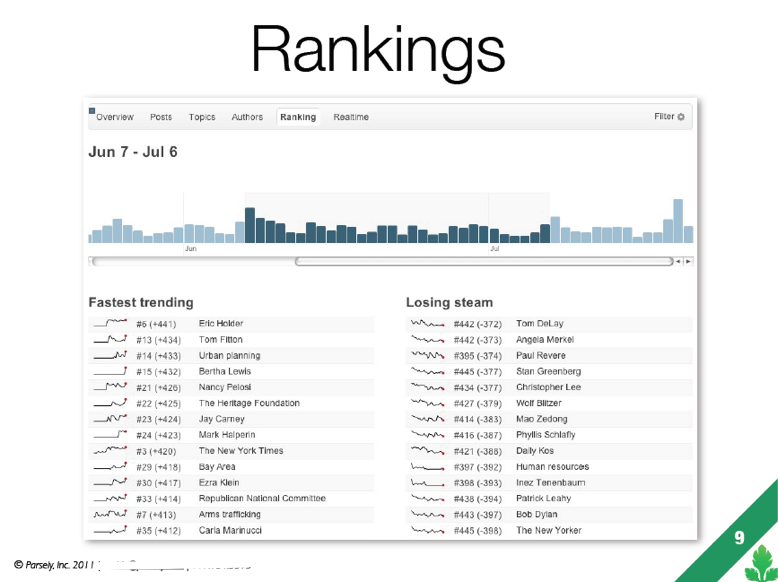778x582 pixels.
Task: Go to the Authors tab
Action: click(247, 117)
